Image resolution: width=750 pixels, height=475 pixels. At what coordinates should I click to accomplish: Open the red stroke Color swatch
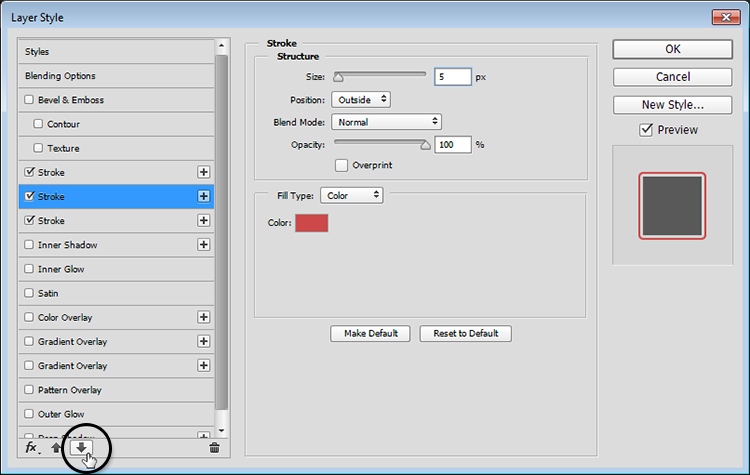(311, 223)
